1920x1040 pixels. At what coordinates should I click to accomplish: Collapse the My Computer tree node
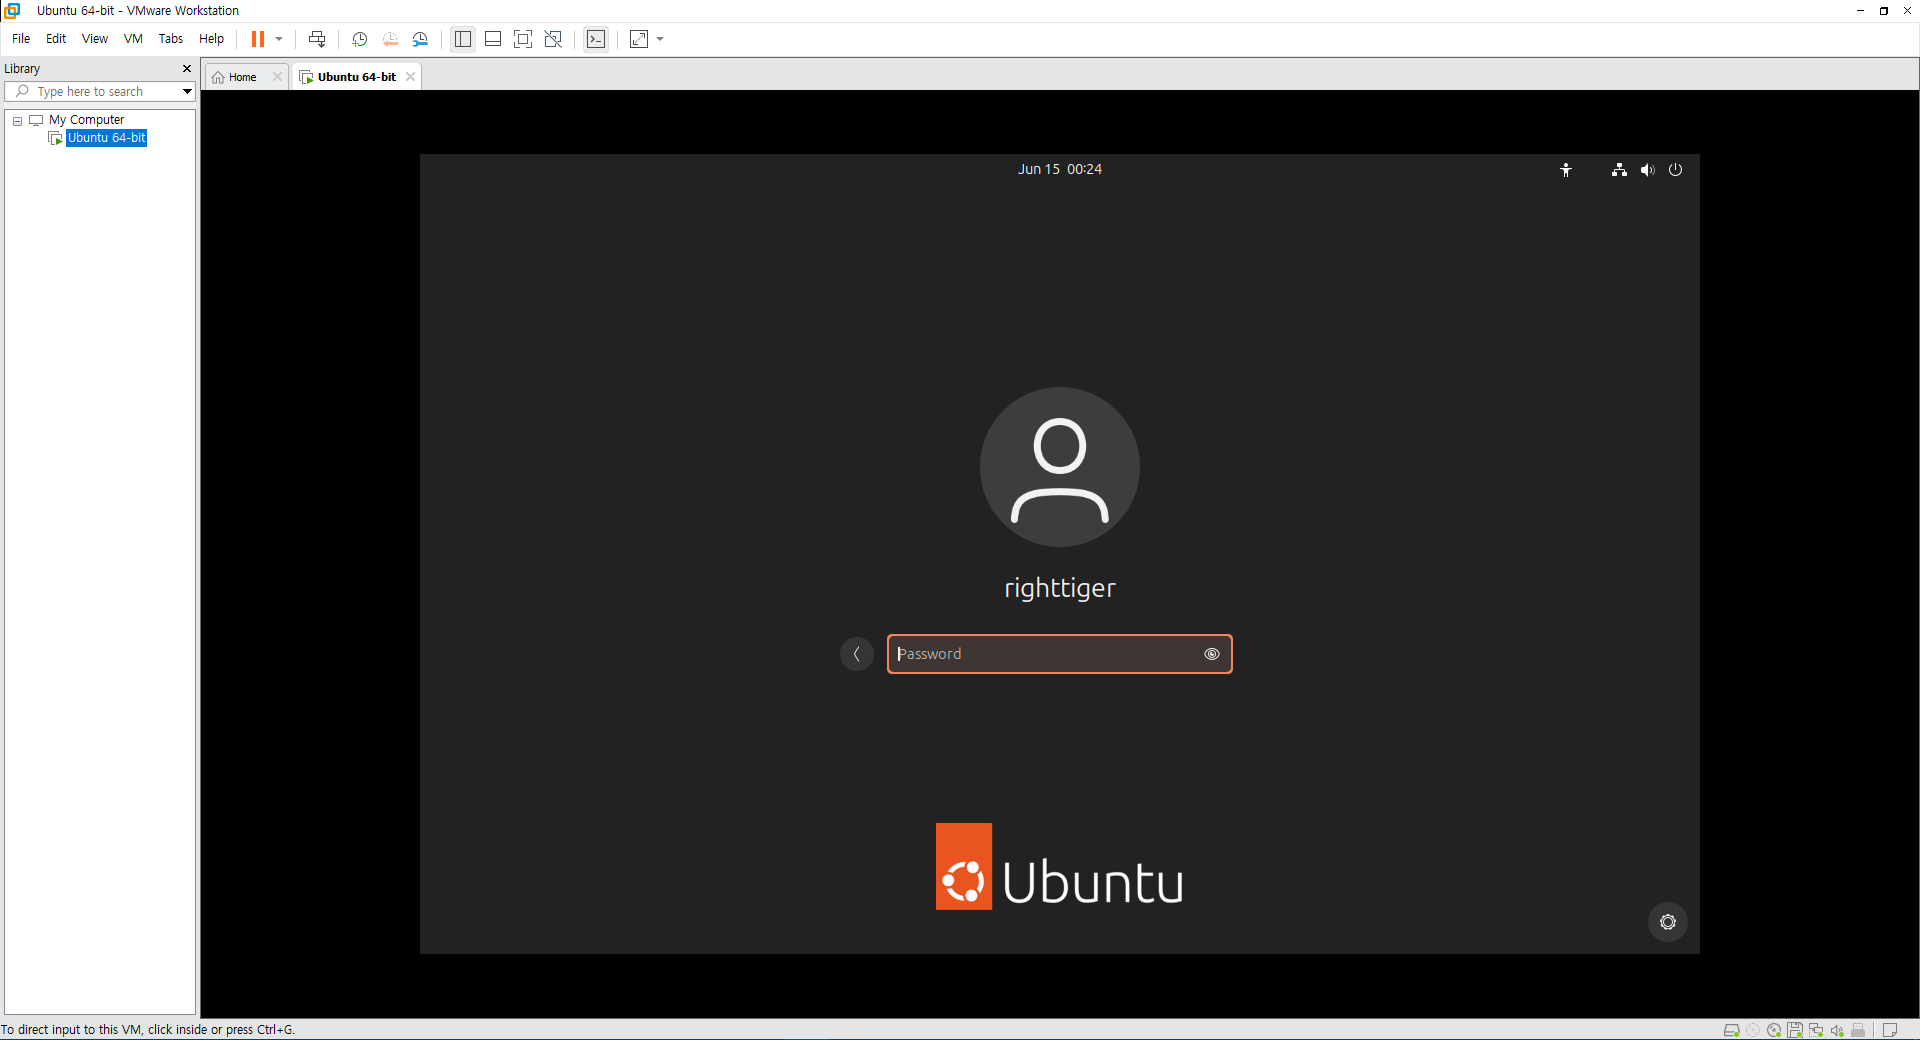click(x=17, y=121)
